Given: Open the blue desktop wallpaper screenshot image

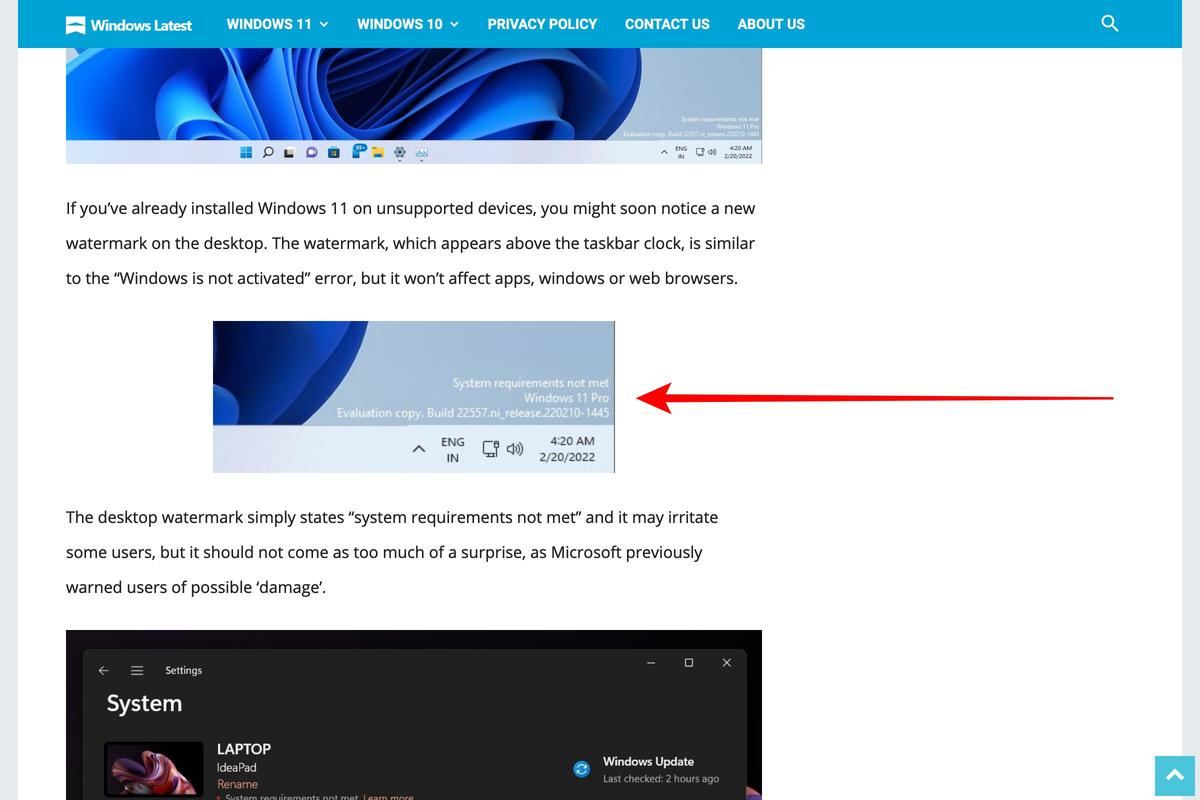Looking at the screenshot, I should coord(414,106).
